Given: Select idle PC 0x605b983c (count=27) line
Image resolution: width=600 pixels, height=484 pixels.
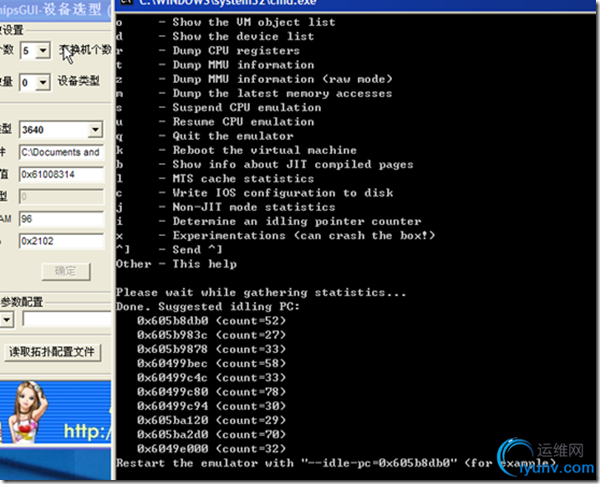Looking at the screenshot, I should pyautogui.click(x=211, y=335).
